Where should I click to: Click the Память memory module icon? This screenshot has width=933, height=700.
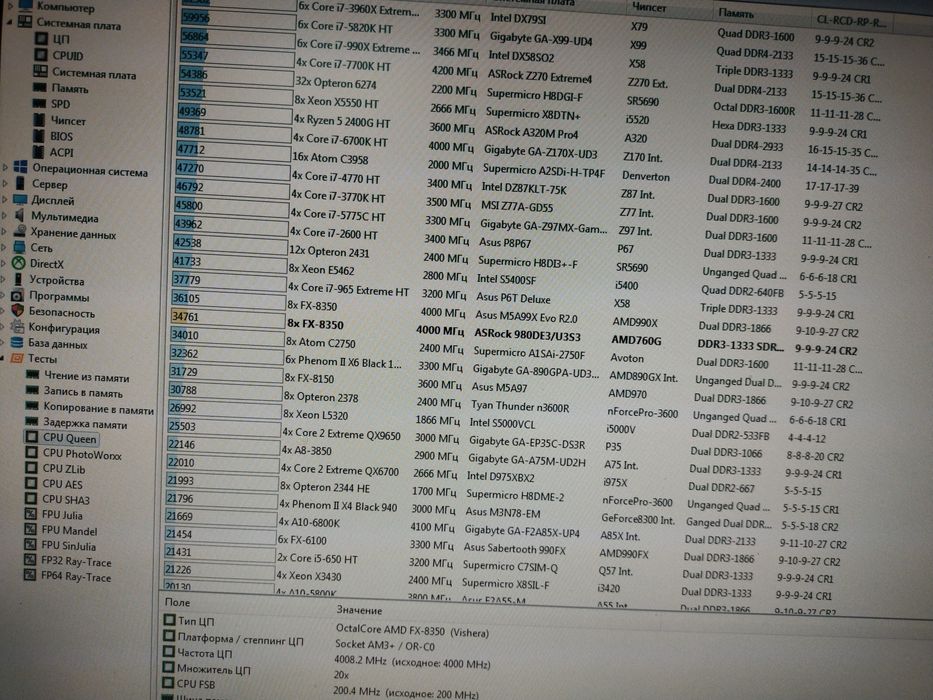(40, 88)
